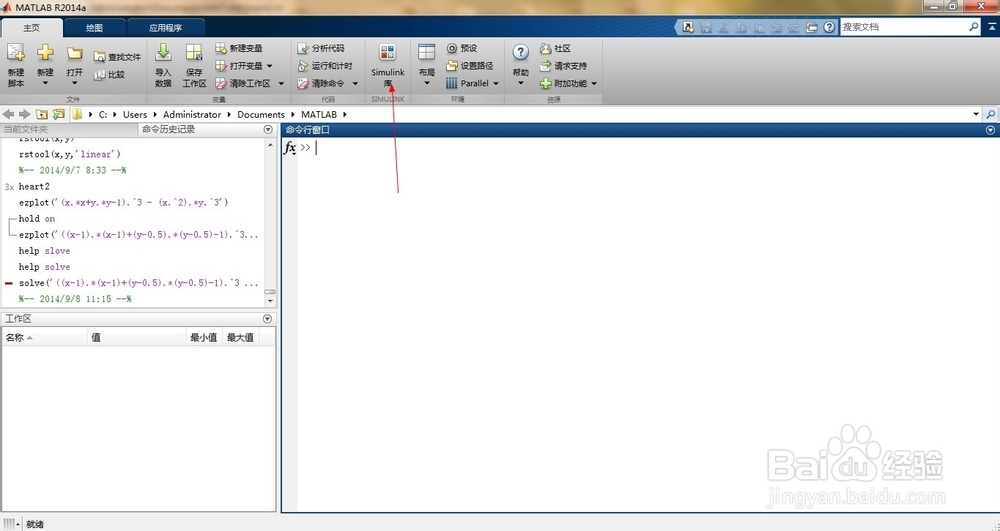Minimize the toolstrip with collapse arrow

tap(992, 27)
